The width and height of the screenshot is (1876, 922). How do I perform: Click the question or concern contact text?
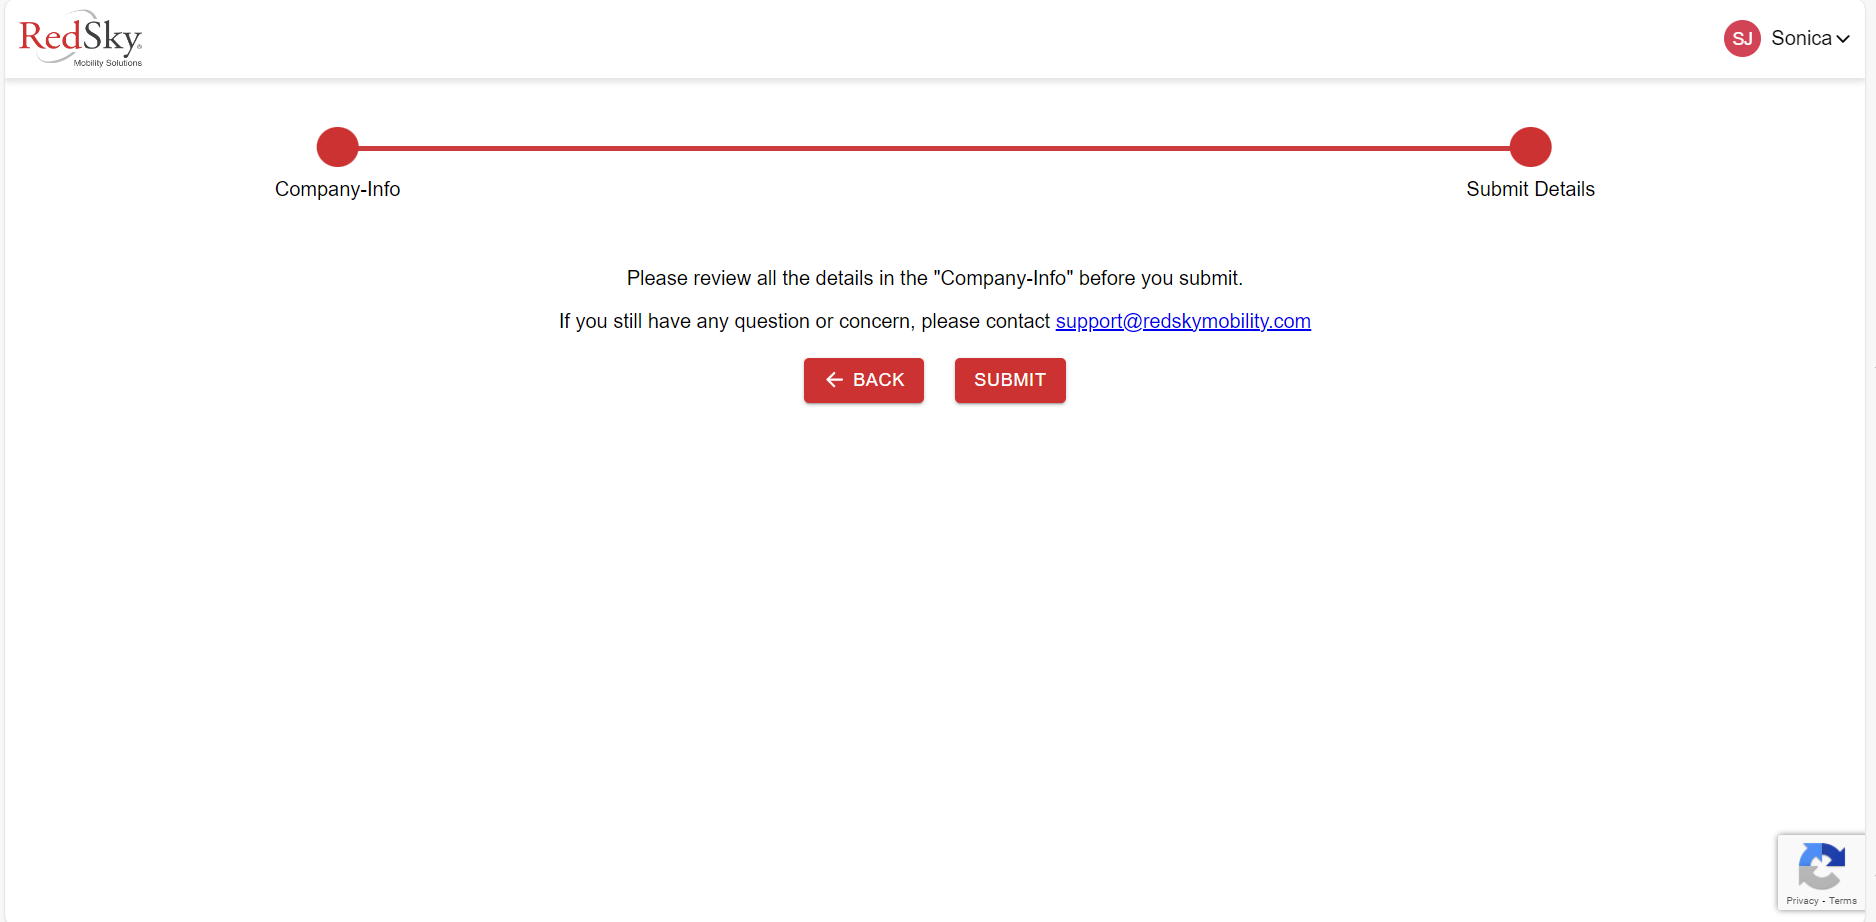(x=804, y=321)
